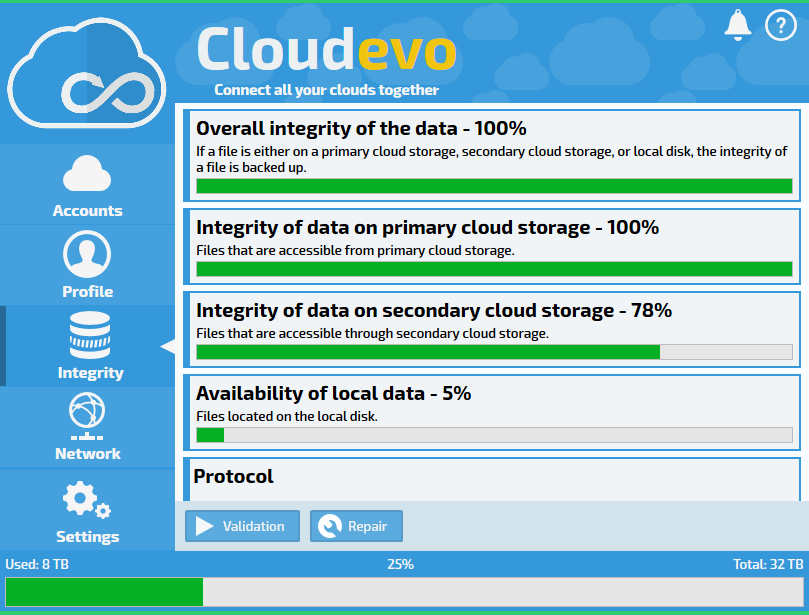The height and width of the screenshot is (615, 809).
Task: Click the Cloudevo infinity cloud logo
Action: click(x=87, y=73)
